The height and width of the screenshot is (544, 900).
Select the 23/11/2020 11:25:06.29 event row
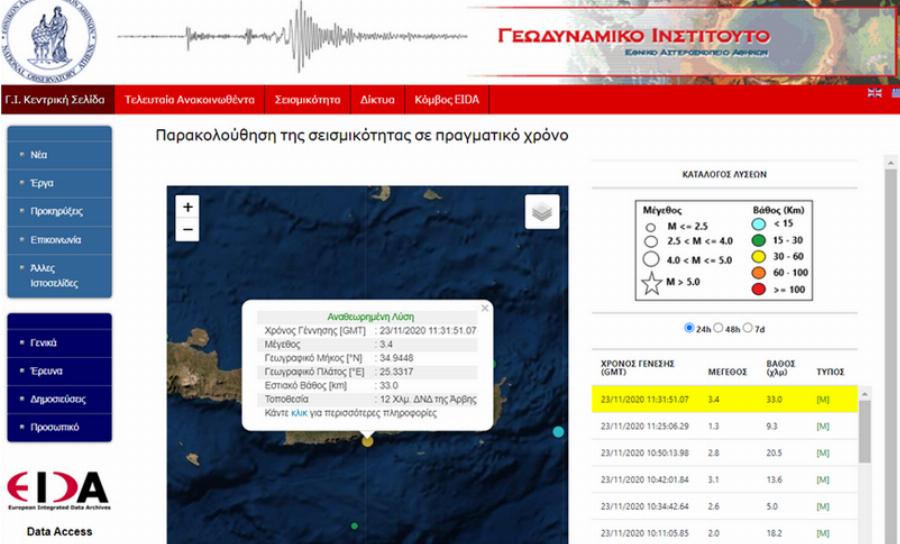click(724, 426)
